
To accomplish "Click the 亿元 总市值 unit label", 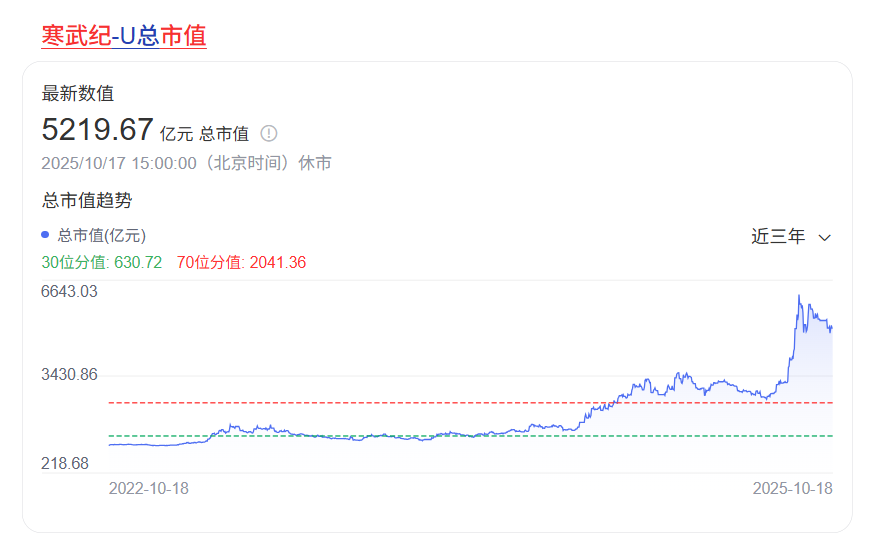I will 204,134.
